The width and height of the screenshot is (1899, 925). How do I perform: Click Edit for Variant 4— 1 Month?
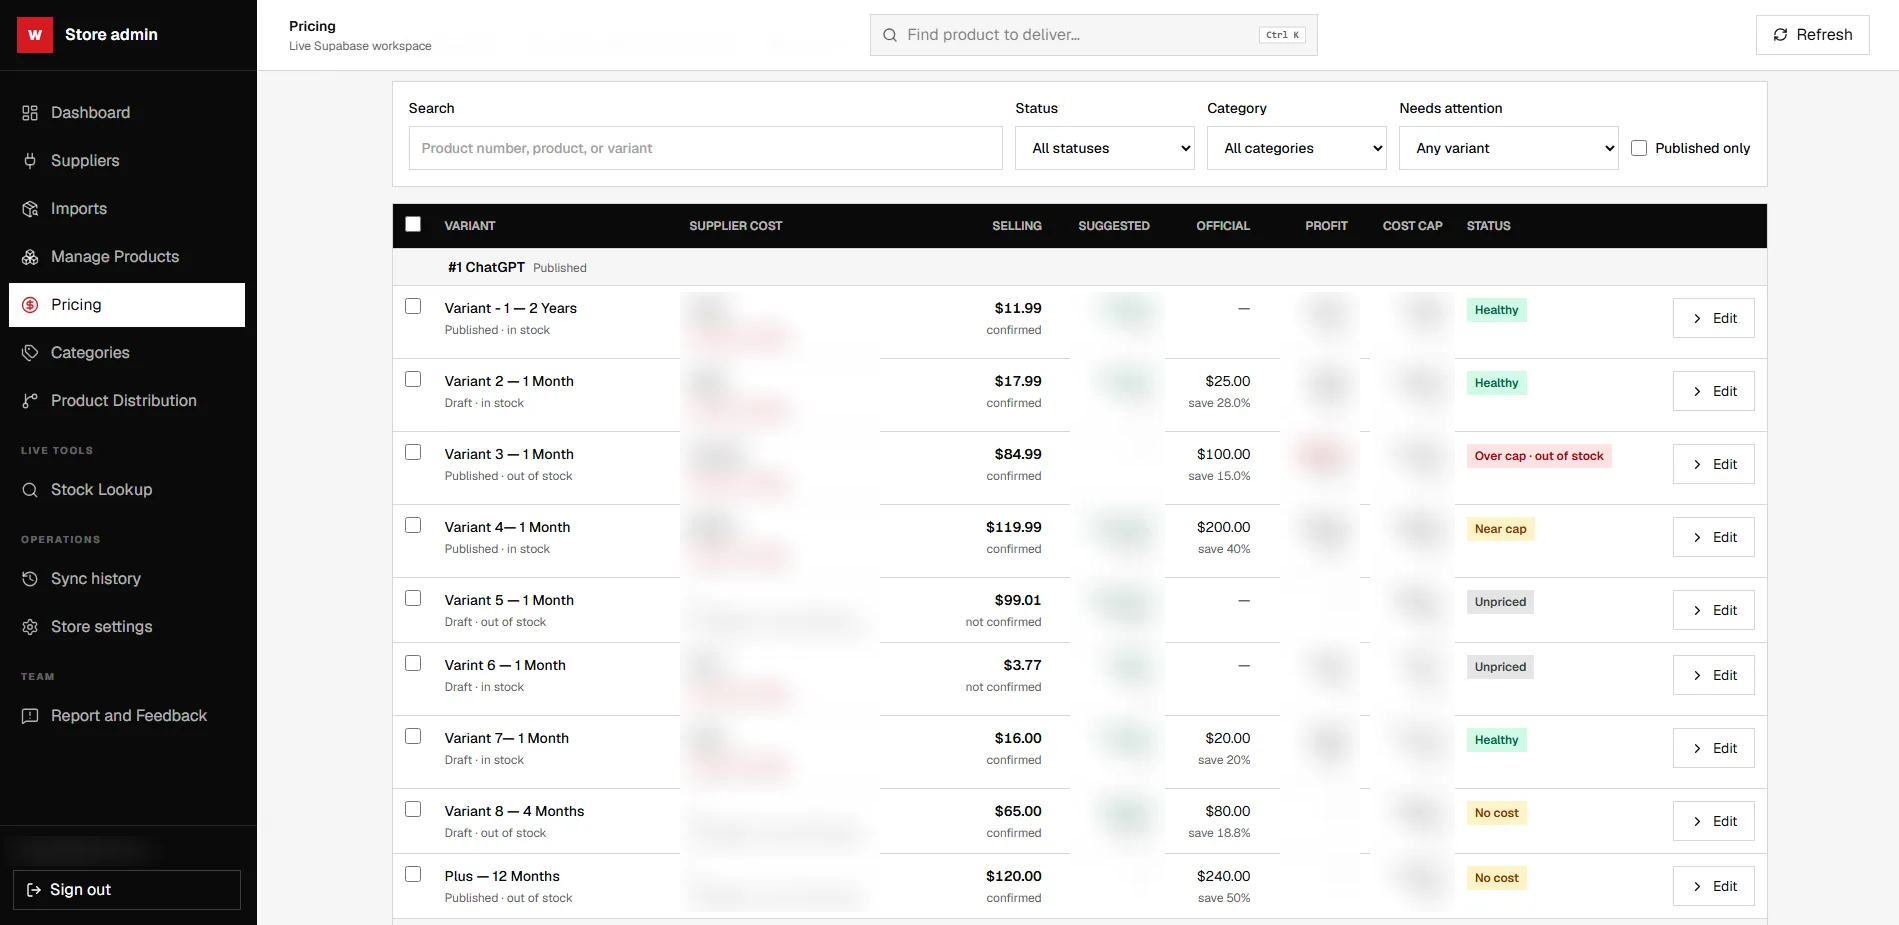click(1714, 537)
